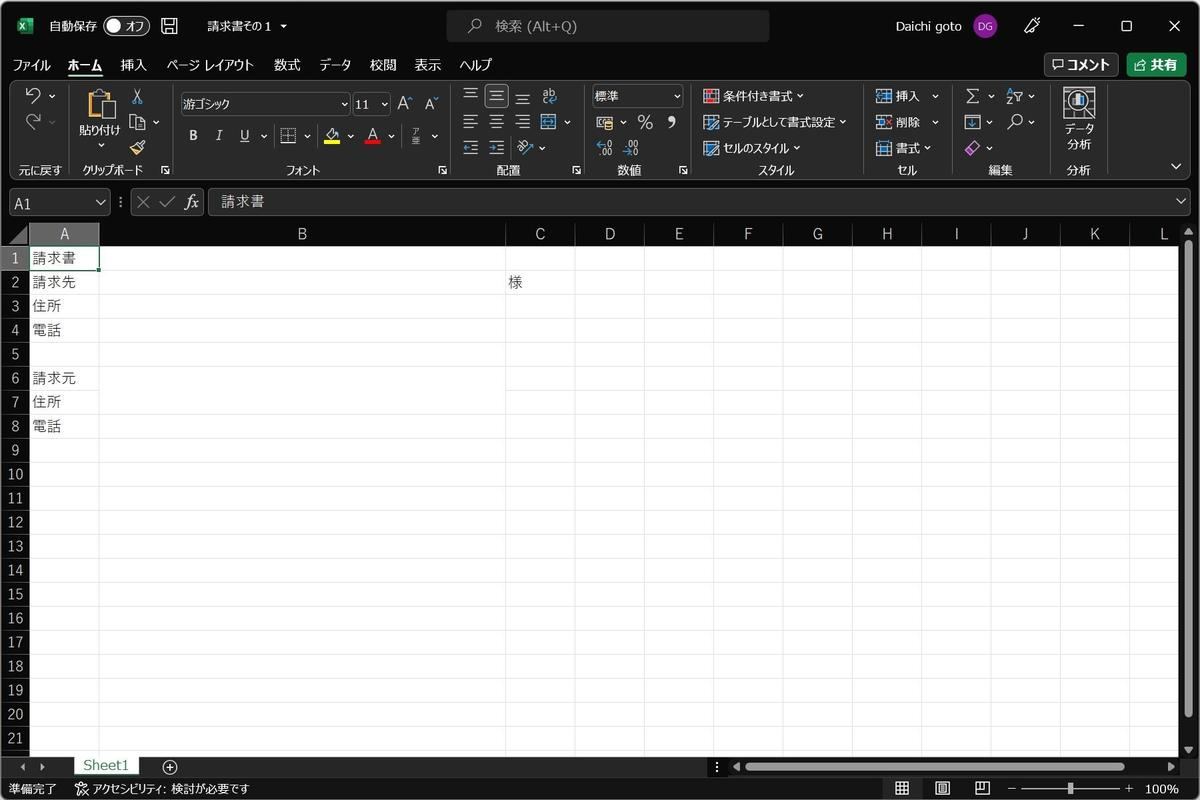Toggle the 自動保存 AutoSave switch
The height and width of the screenshot is (800, 1200).
pos(126,26)
